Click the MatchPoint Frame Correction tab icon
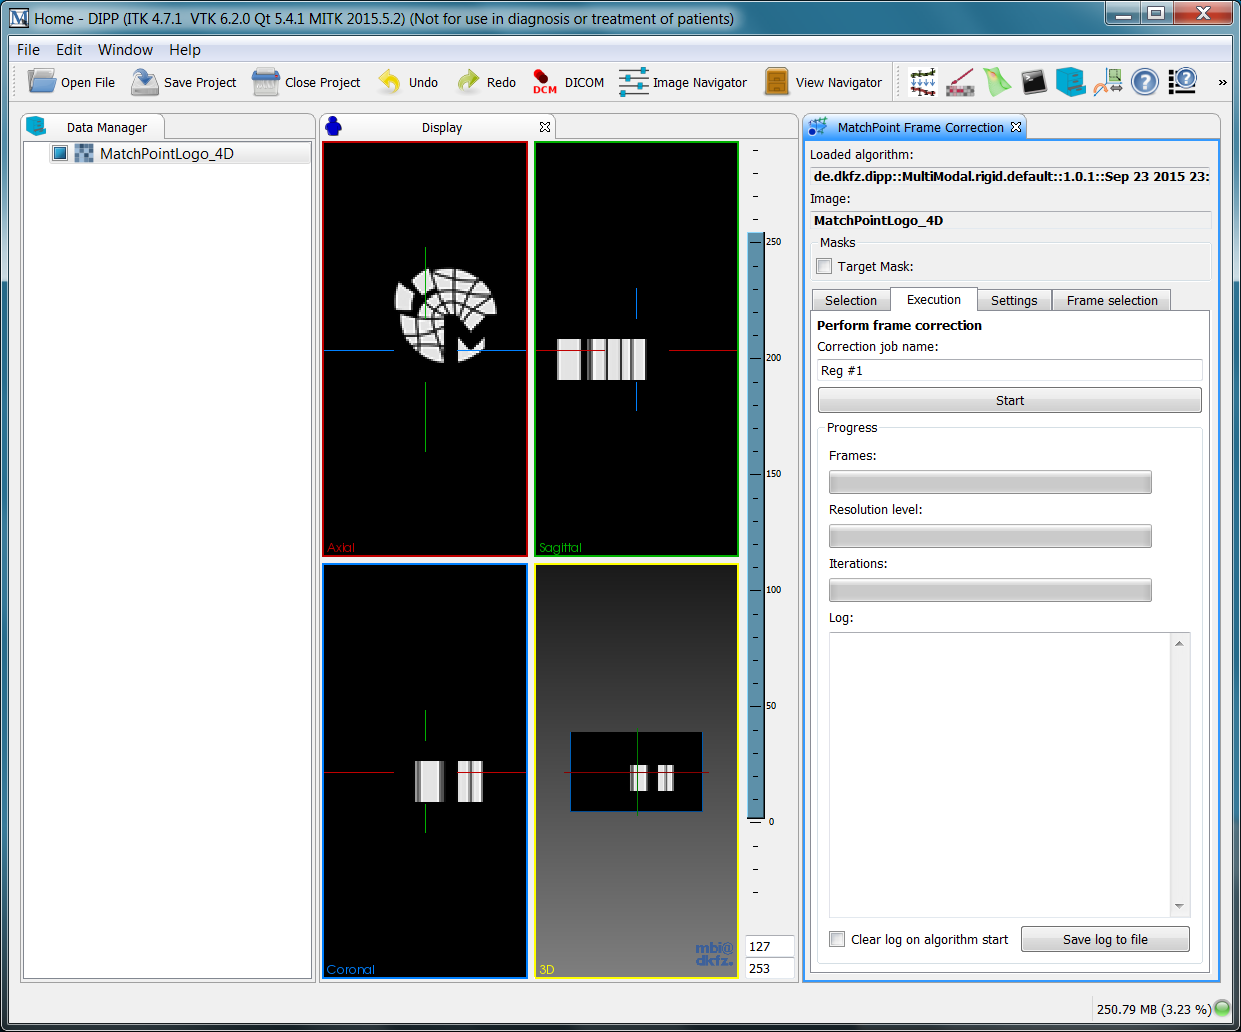 click(x=818, y=127)
